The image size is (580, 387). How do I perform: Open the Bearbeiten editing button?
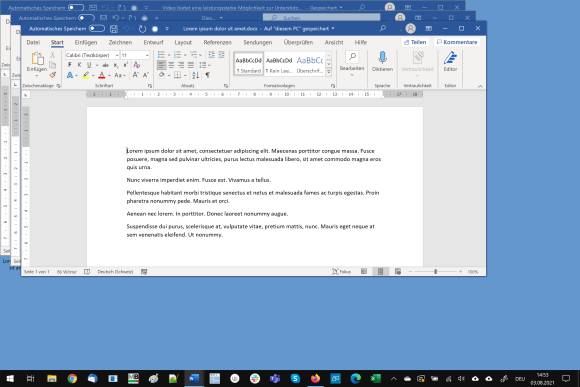(352, 63)
